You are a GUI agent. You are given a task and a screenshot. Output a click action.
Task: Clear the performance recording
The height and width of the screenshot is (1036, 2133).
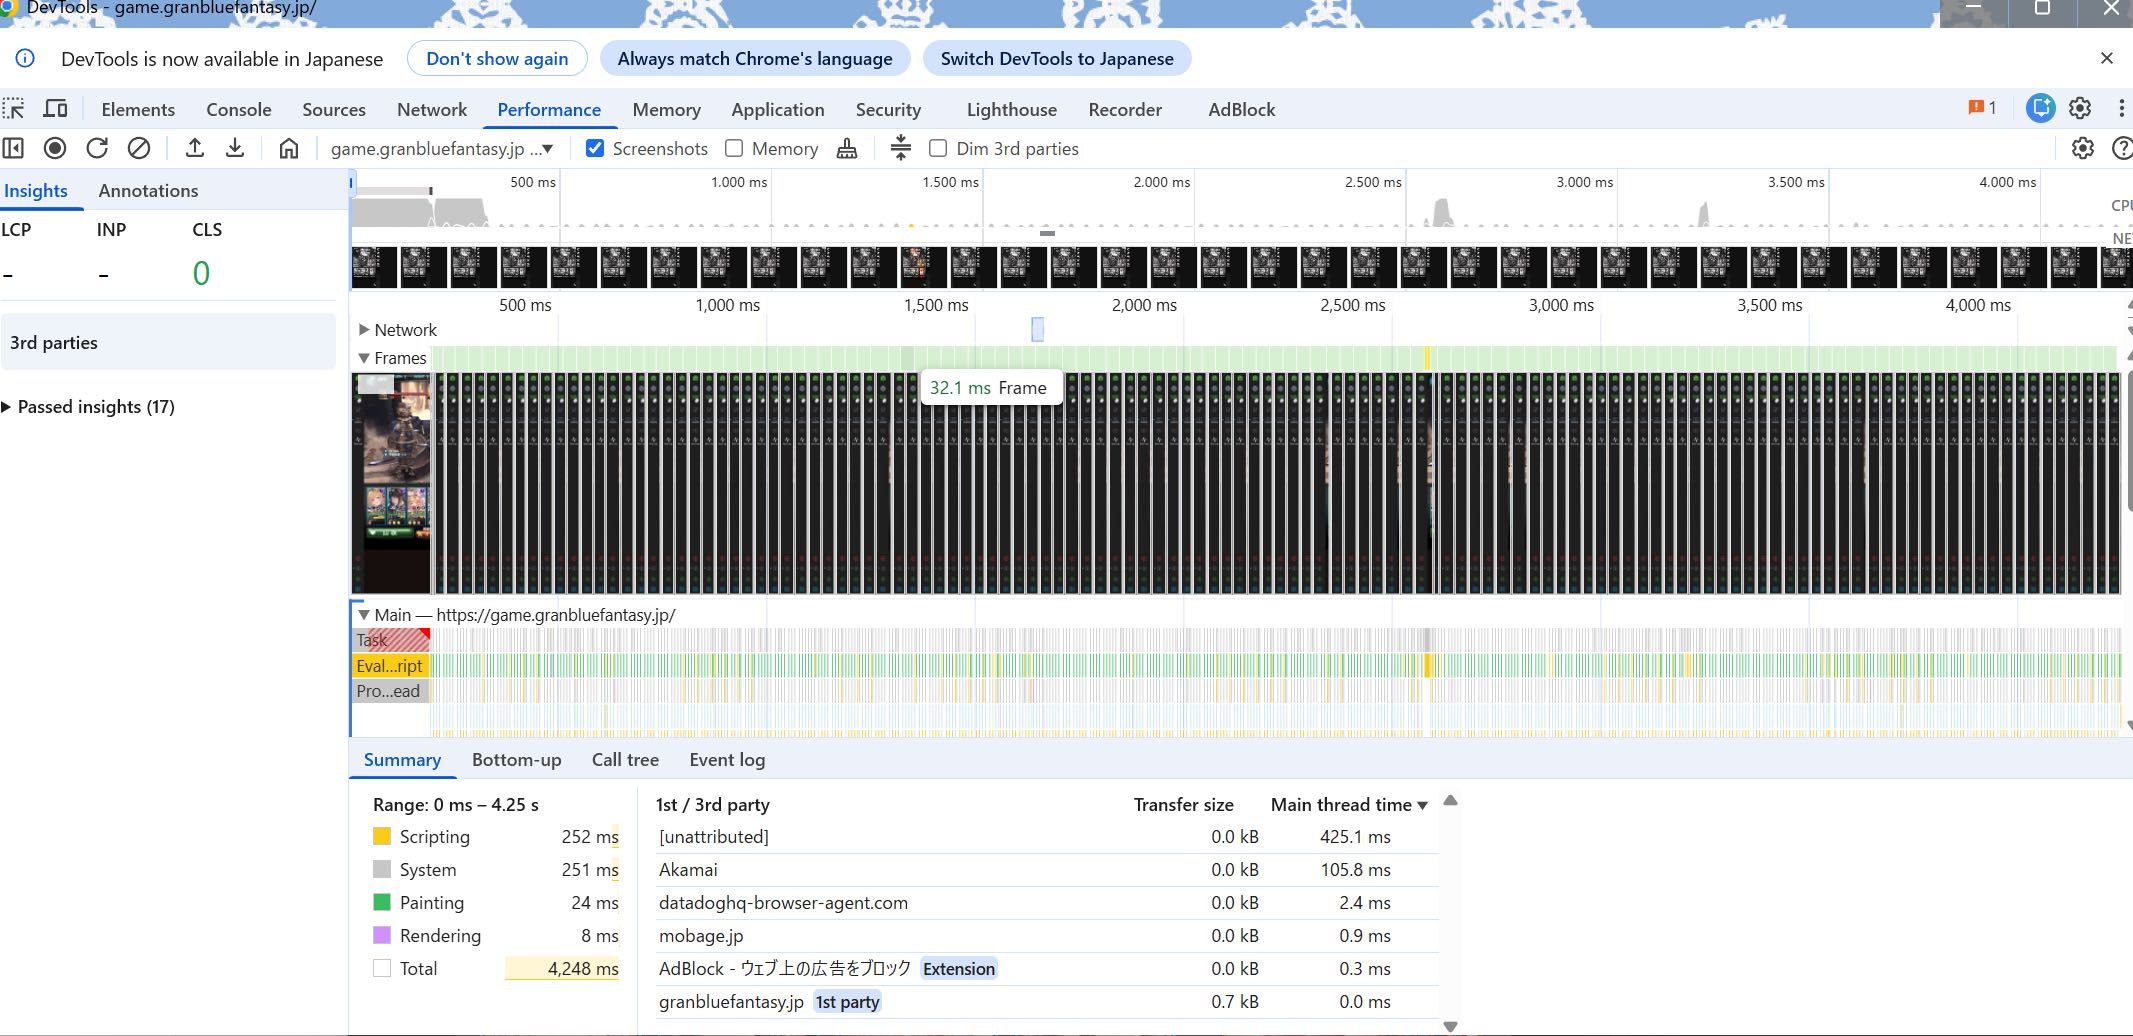tap(139, 148)
